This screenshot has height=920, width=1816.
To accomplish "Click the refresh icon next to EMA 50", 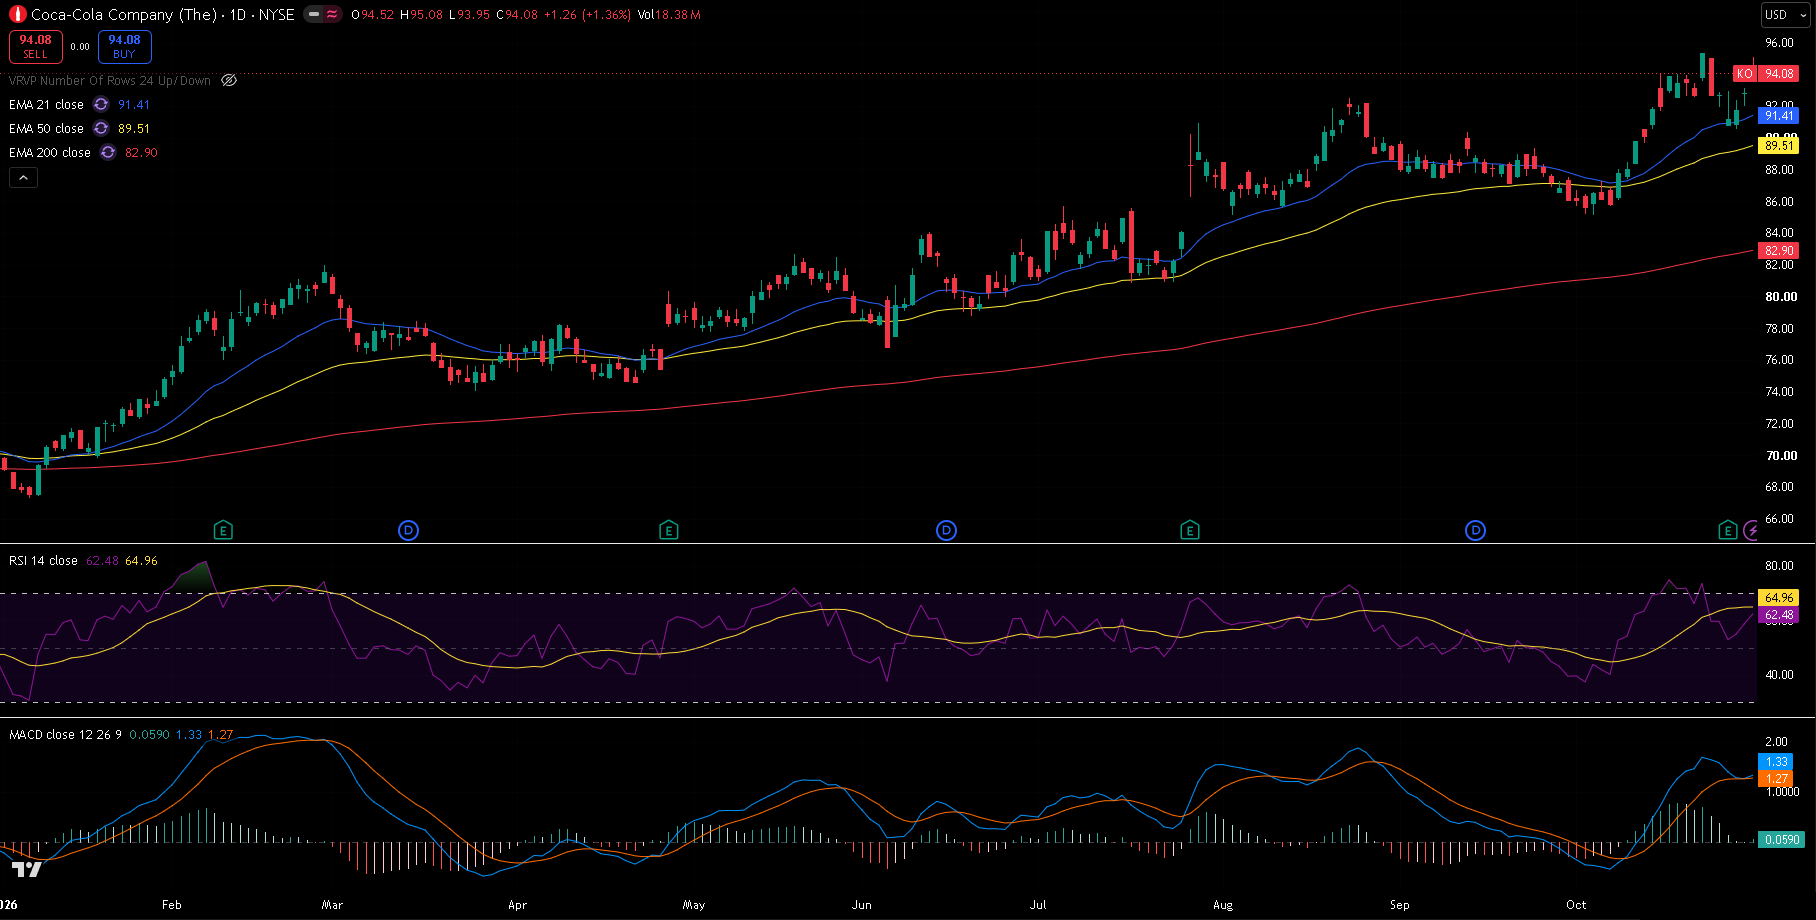I will coord(101,128).
